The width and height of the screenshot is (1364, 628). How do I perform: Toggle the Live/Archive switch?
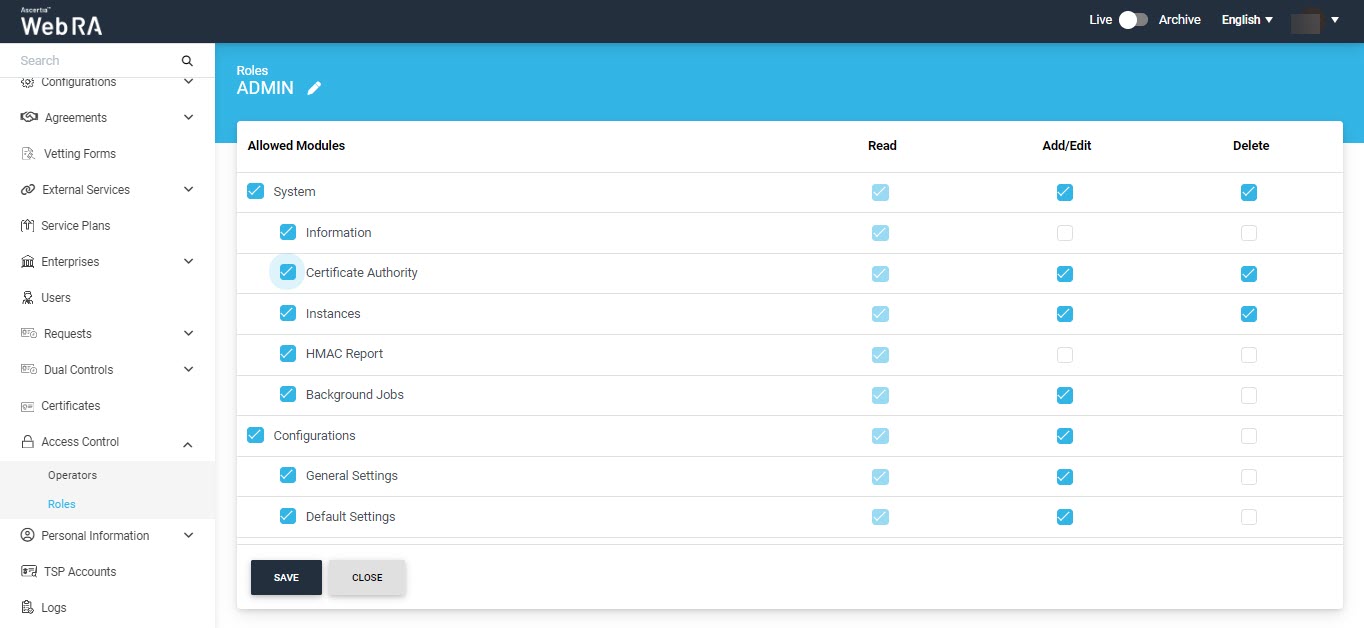(1132, 20)
